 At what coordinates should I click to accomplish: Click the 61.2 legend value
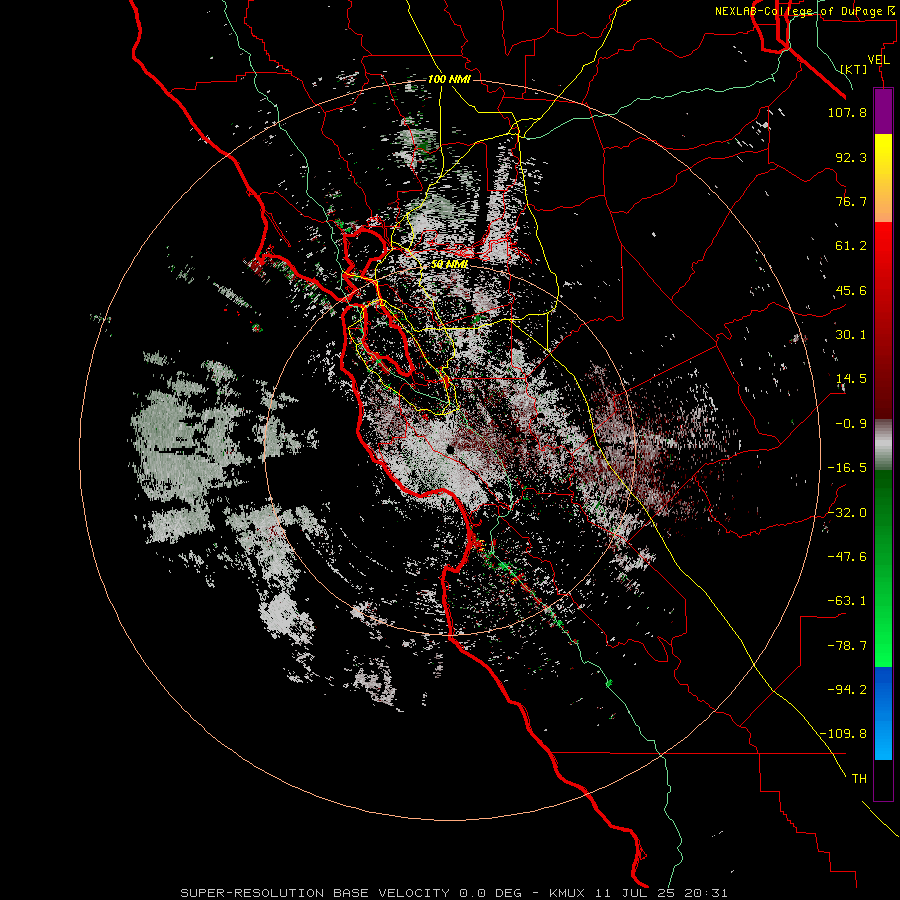851,246
